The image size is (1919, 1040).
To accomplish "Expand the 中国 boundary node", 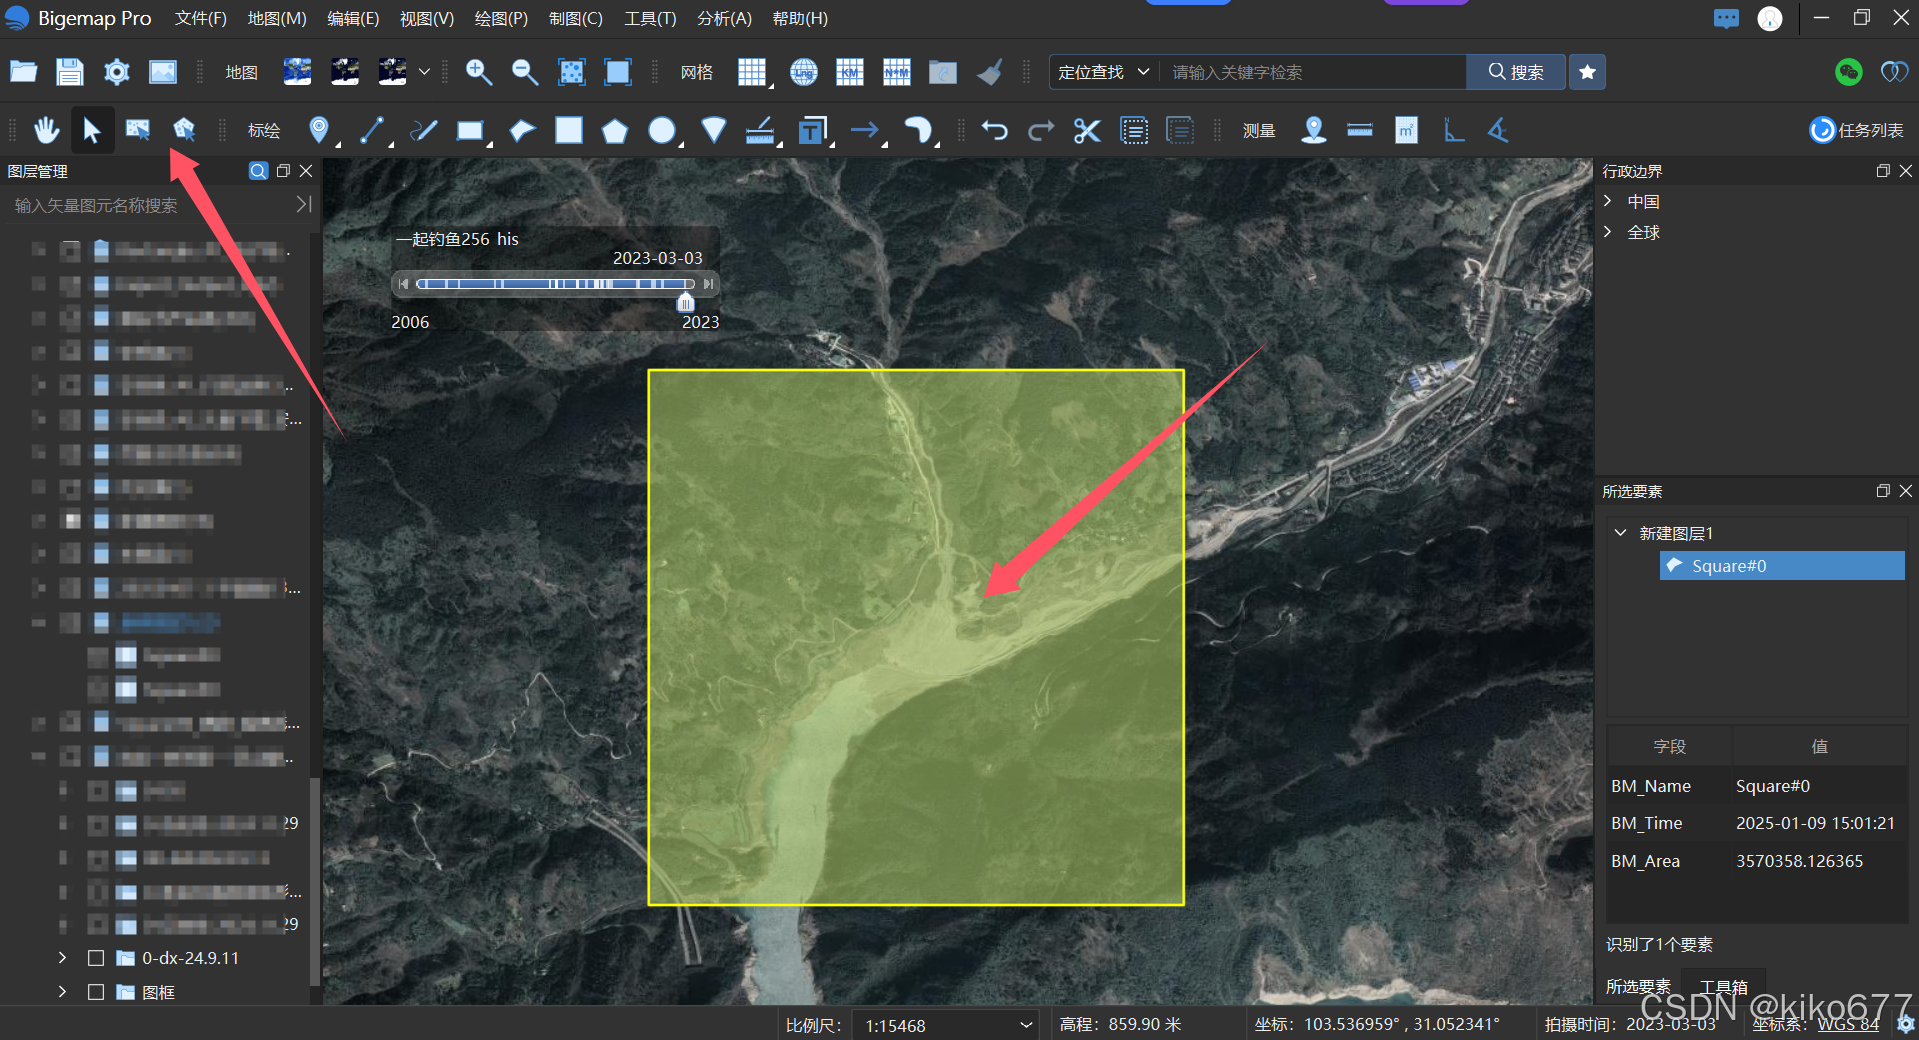I will coord(1608,201).
